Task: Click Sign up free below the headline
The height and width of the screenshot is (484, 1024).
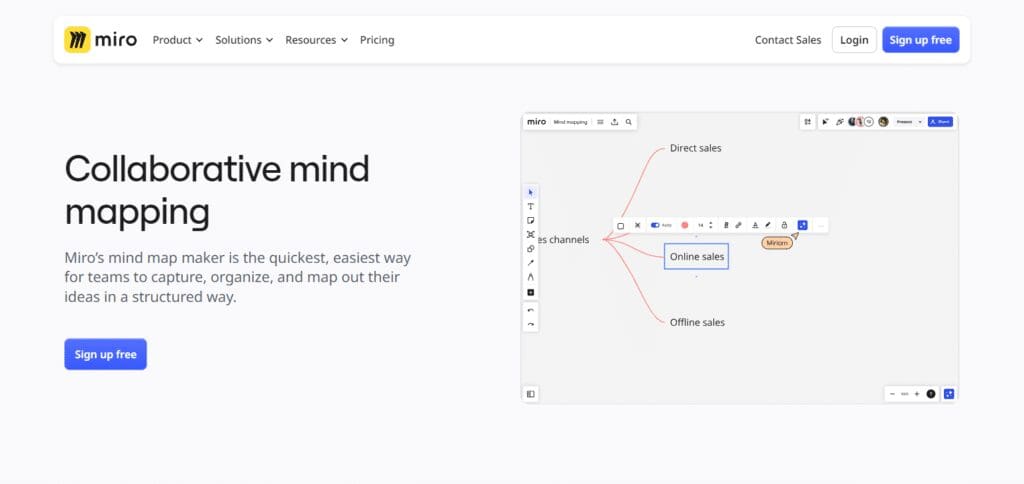Action: 105,354
